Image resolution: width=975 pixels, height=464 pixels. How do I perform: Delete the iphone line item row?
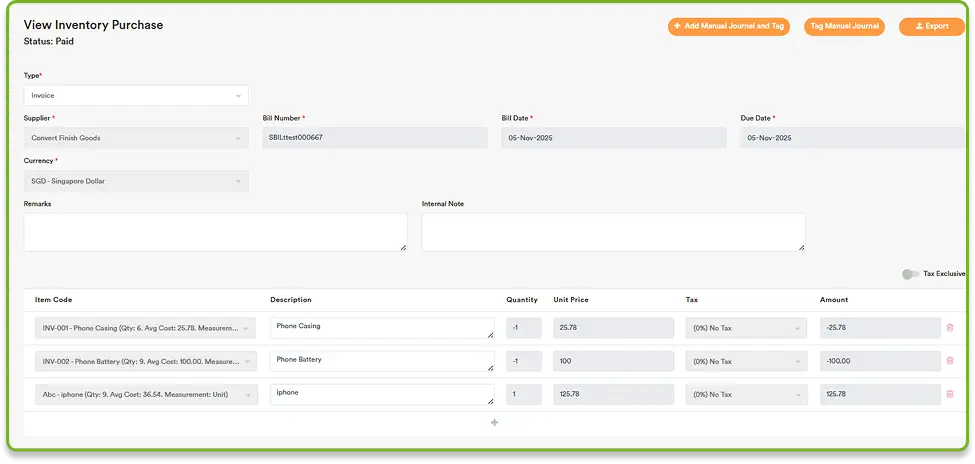tap(949, 394)
